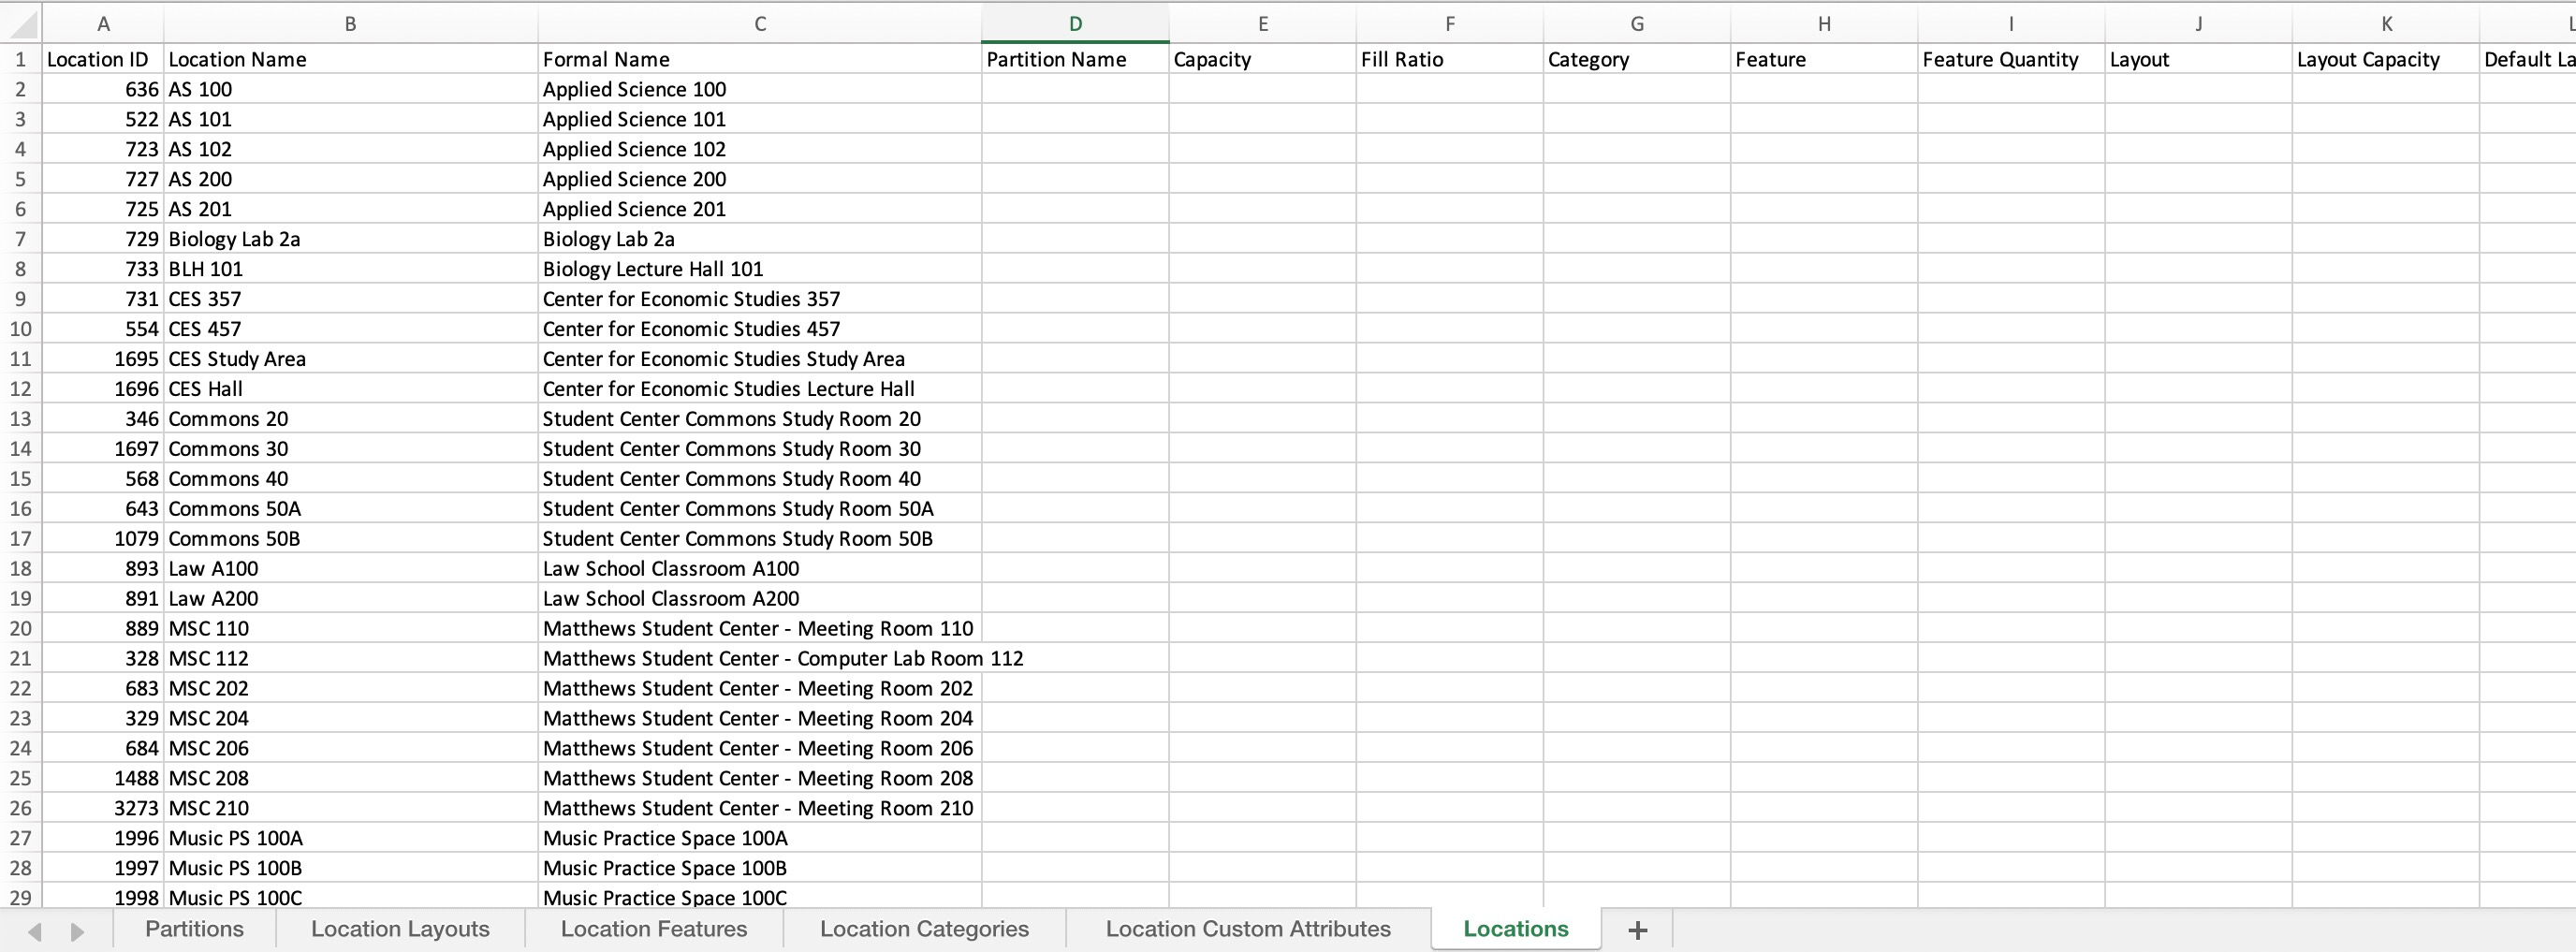Select row 29 header
2576x952 pixels.
21,897
